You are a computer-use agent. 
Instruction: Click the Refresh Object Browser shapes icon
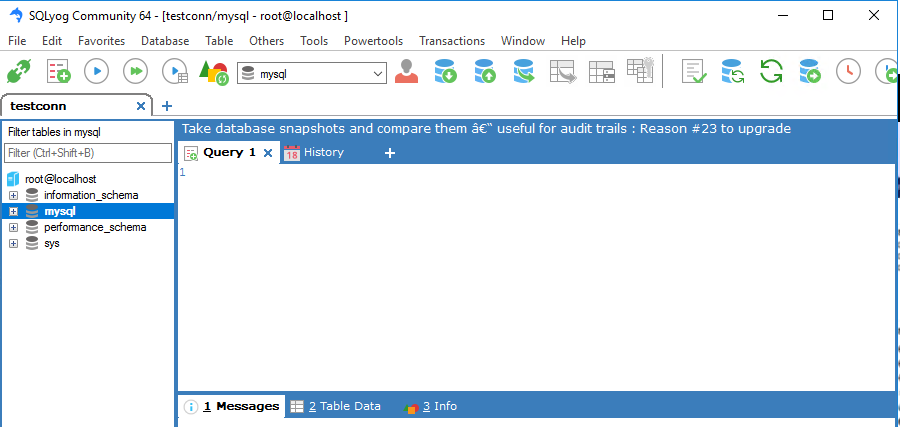coord(214,72)
